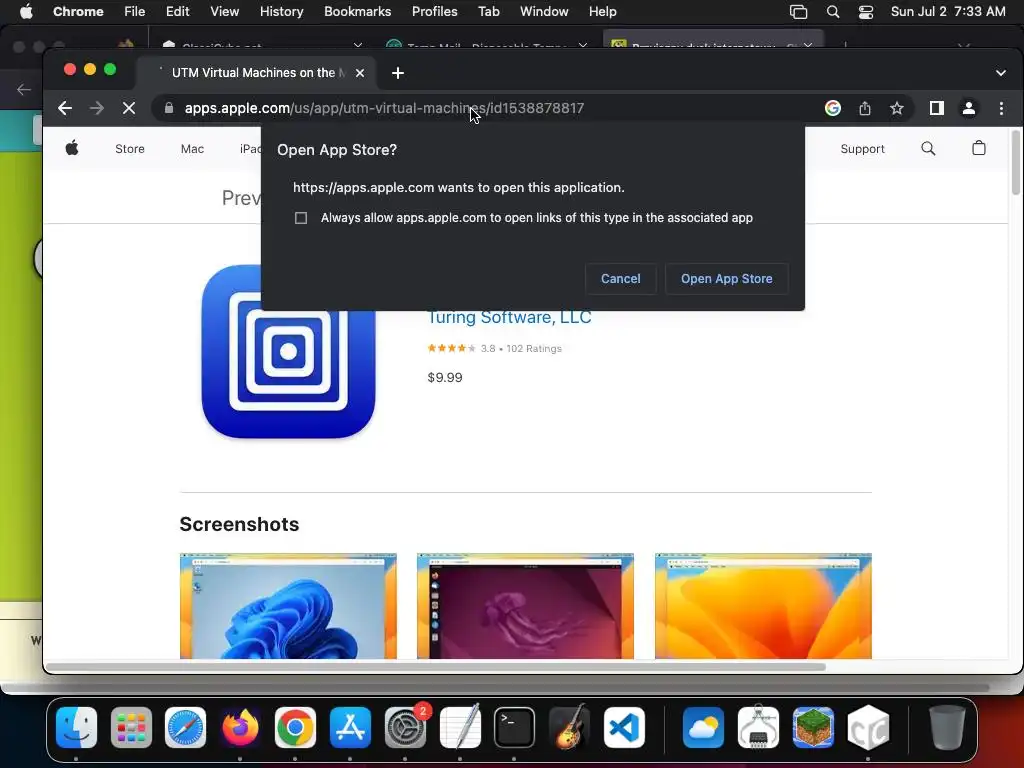Screen dimensions: 1024x768
Task: Open Minecraft block icon in Dock
Action: coord(813,727)
